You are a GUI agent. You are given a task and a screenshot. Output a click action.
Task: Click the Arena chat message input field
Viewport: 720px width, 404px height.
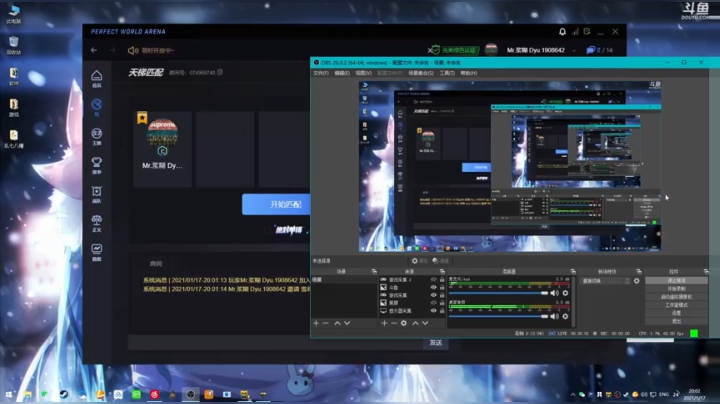coord(275,343)
